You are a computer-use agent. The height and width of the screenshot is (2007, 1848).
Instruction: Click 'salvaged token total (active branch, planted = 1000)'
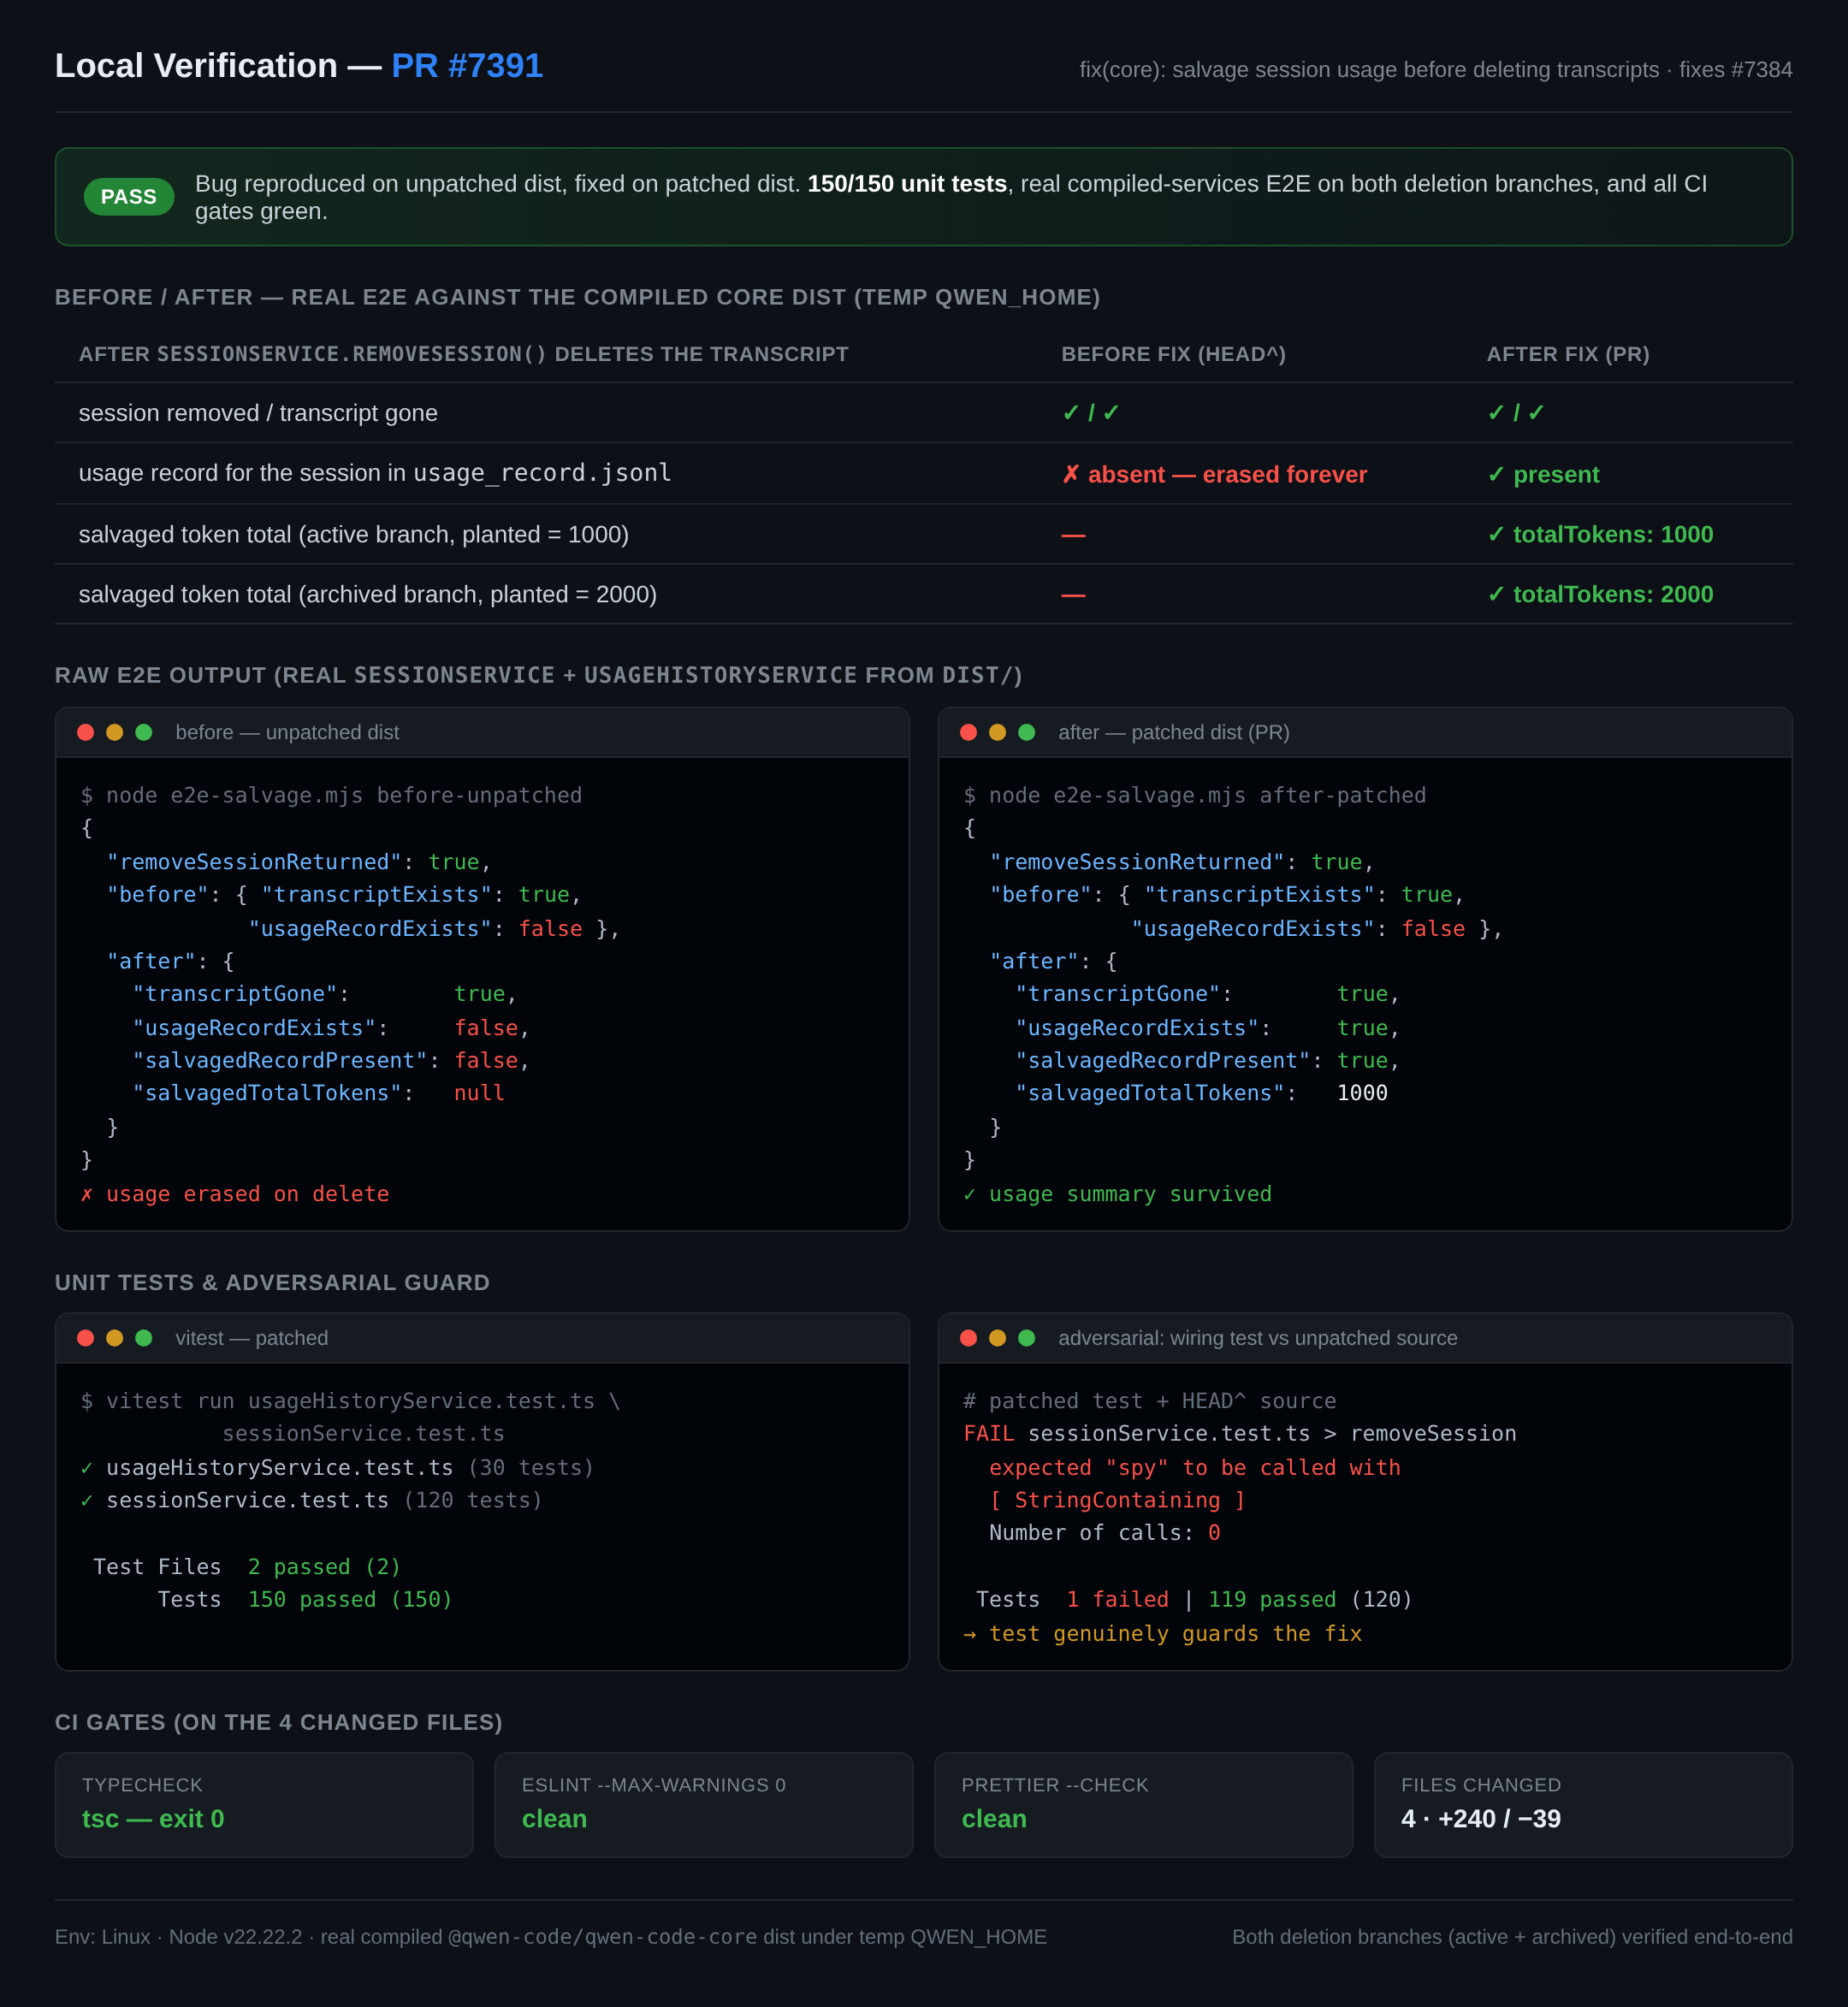(x=354, y=534)
